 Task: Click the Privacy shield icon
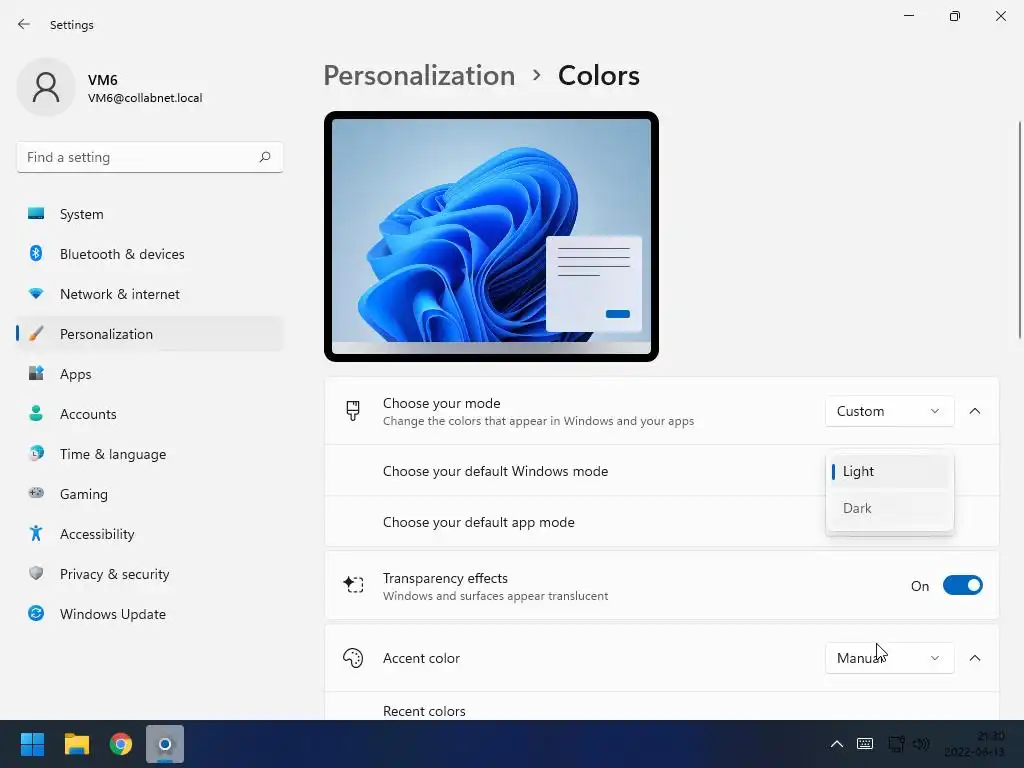click(x=36, y=573)
